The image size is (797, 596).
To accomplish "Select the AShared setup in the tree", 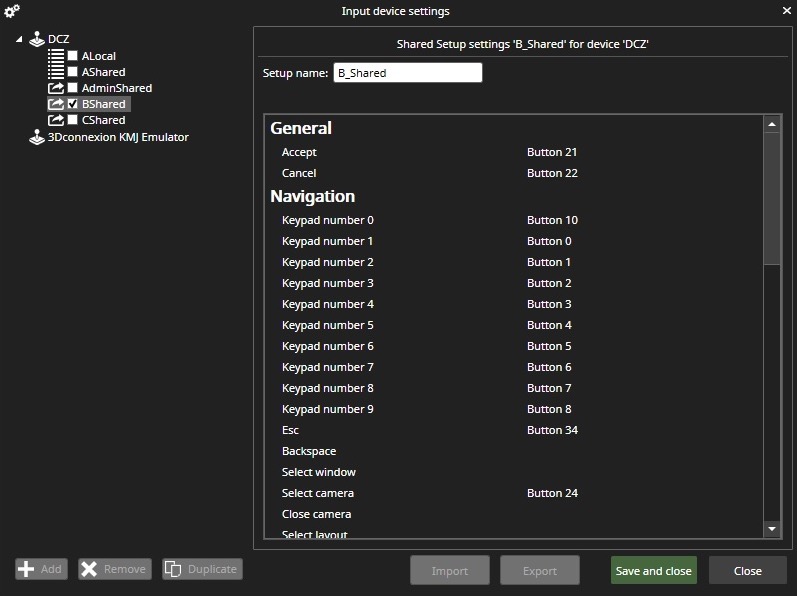I will 103,72.
